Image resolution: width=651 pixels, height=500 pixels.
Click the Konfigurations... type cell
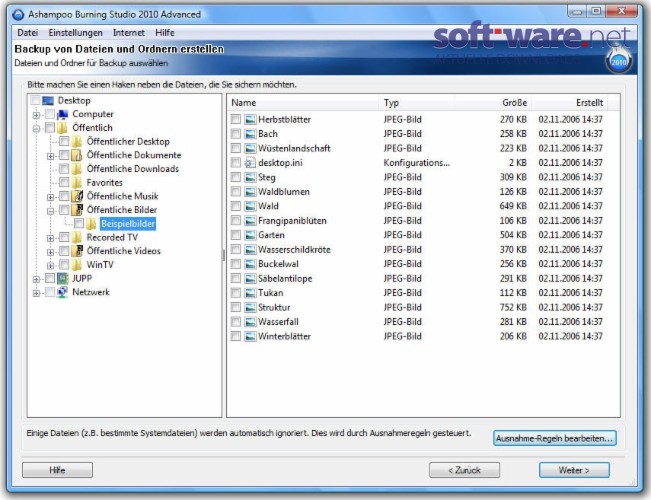coord(416,163)
